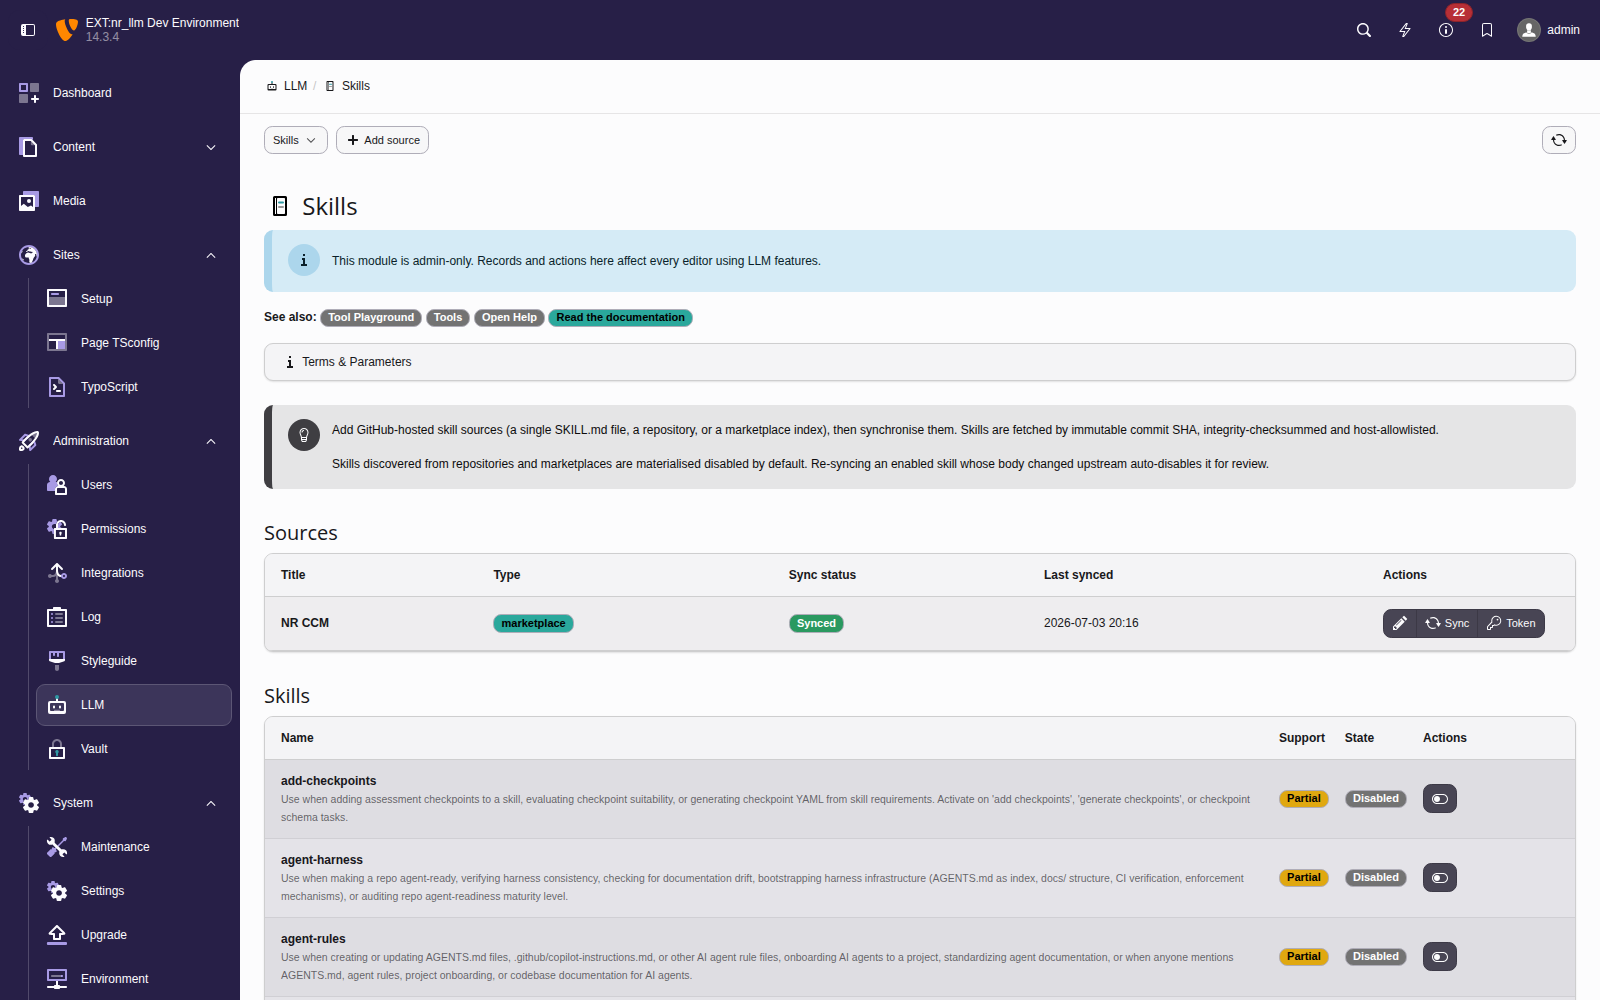
Task: Click the Disabled badge for agent-harness
Action: click(x=1376, y=878)
